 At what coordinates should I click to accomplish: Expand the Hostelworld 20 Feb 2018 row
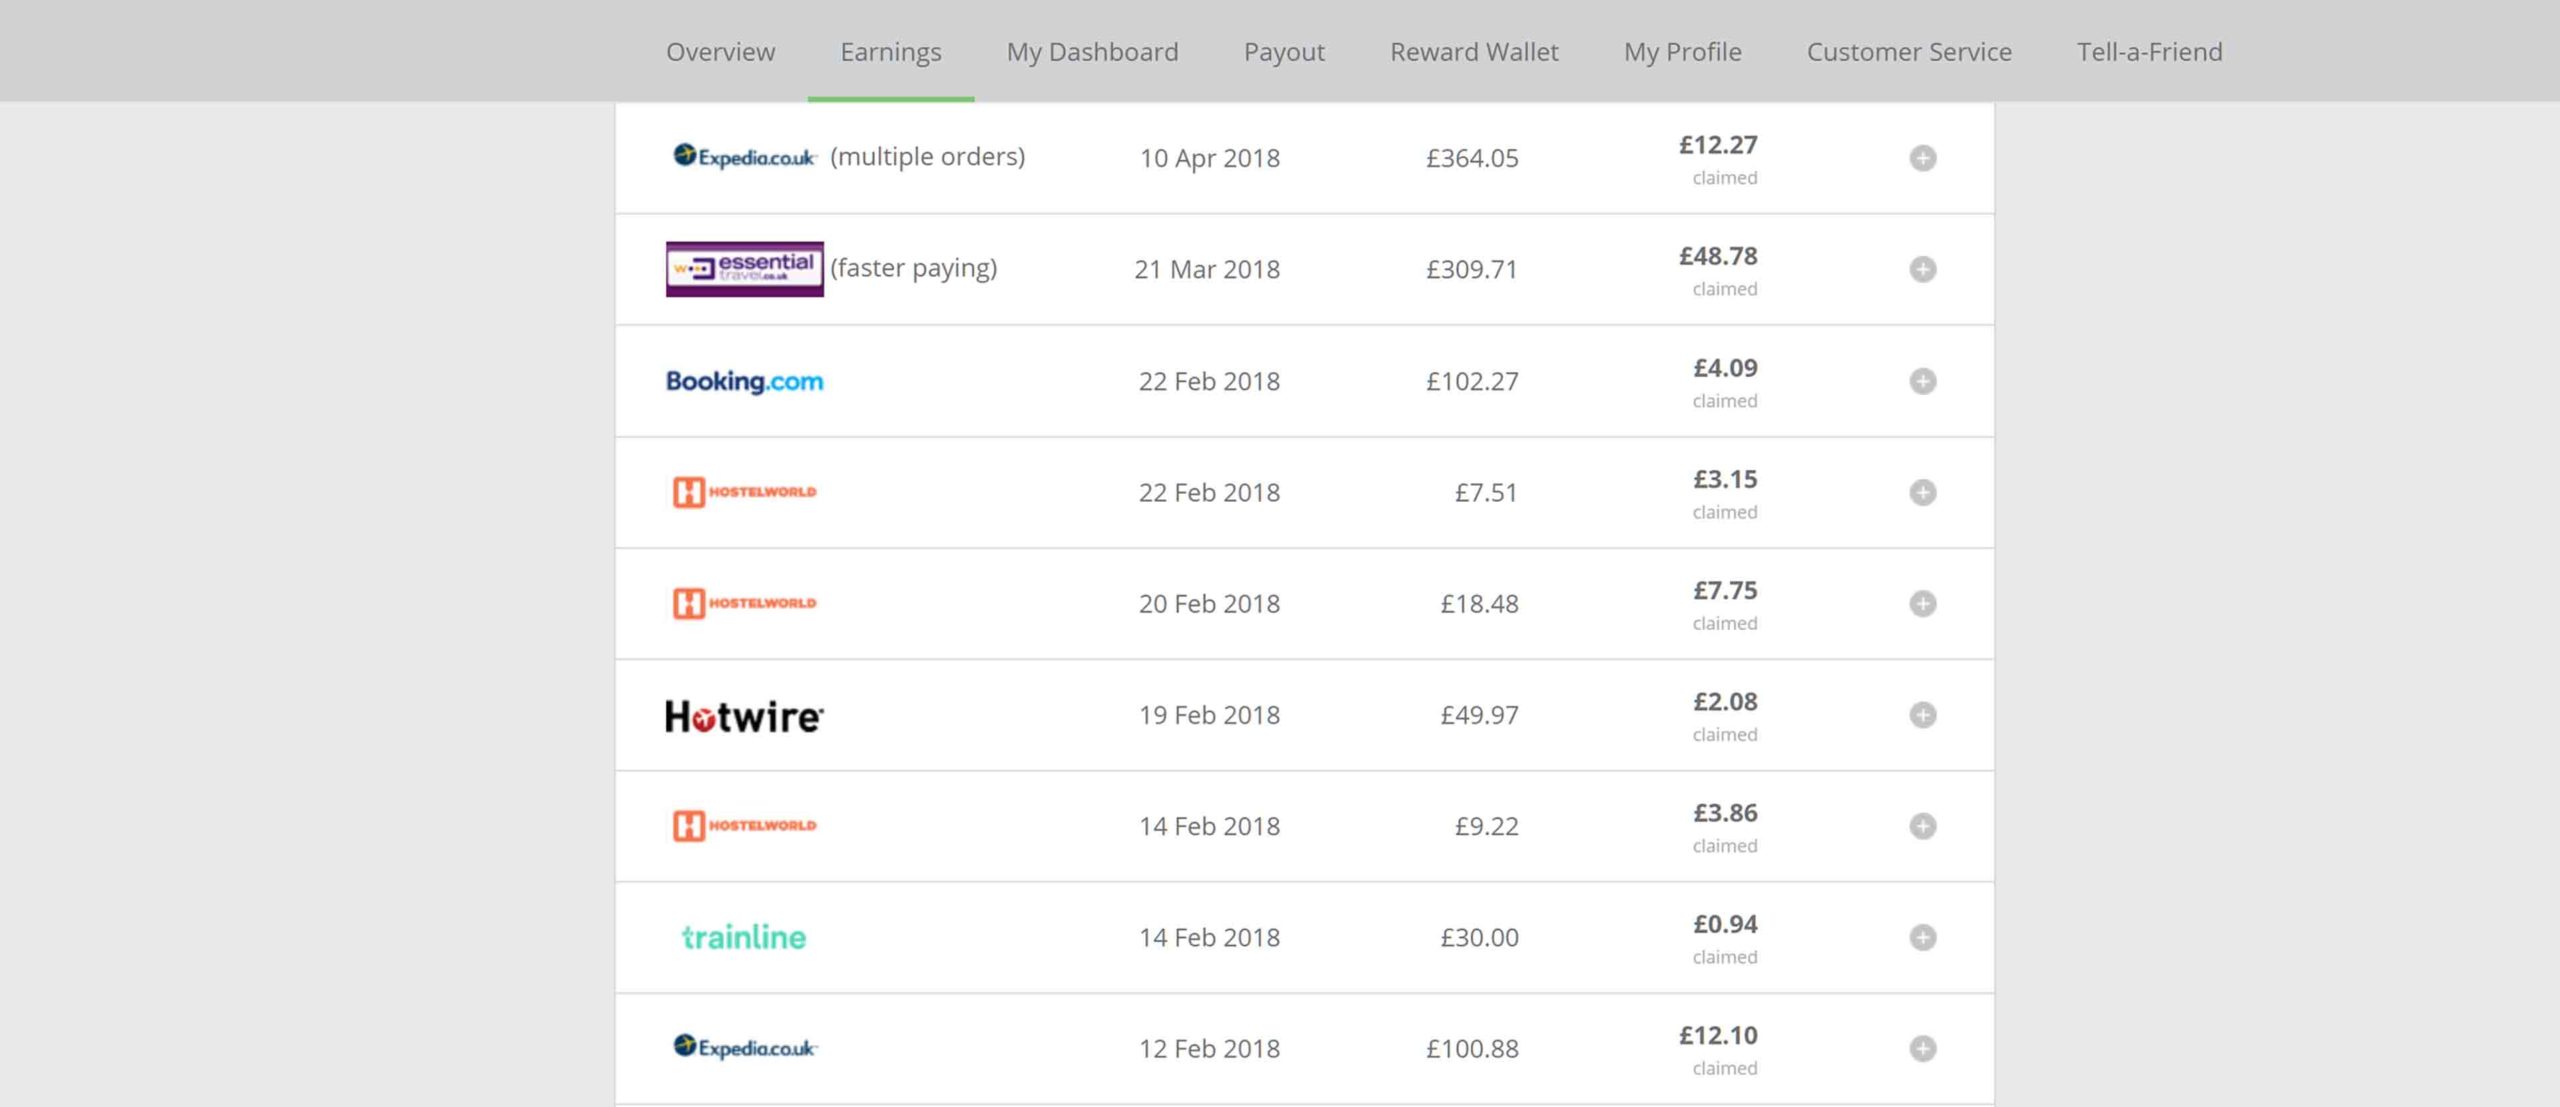click(1922, 603)
